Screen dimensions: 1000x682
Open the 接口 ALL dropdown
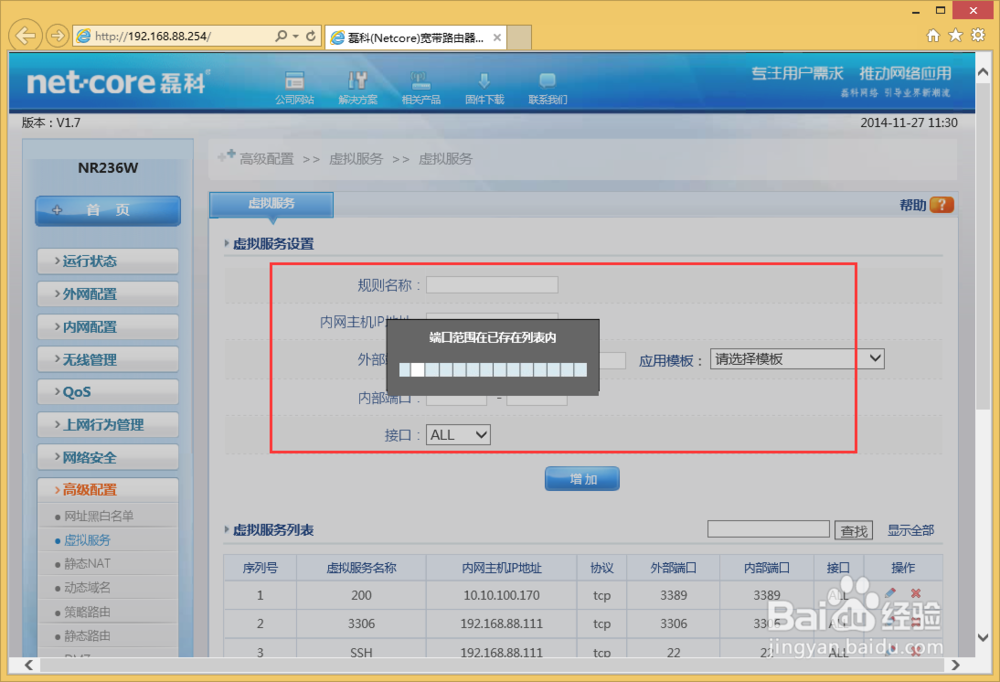point(458,435)
